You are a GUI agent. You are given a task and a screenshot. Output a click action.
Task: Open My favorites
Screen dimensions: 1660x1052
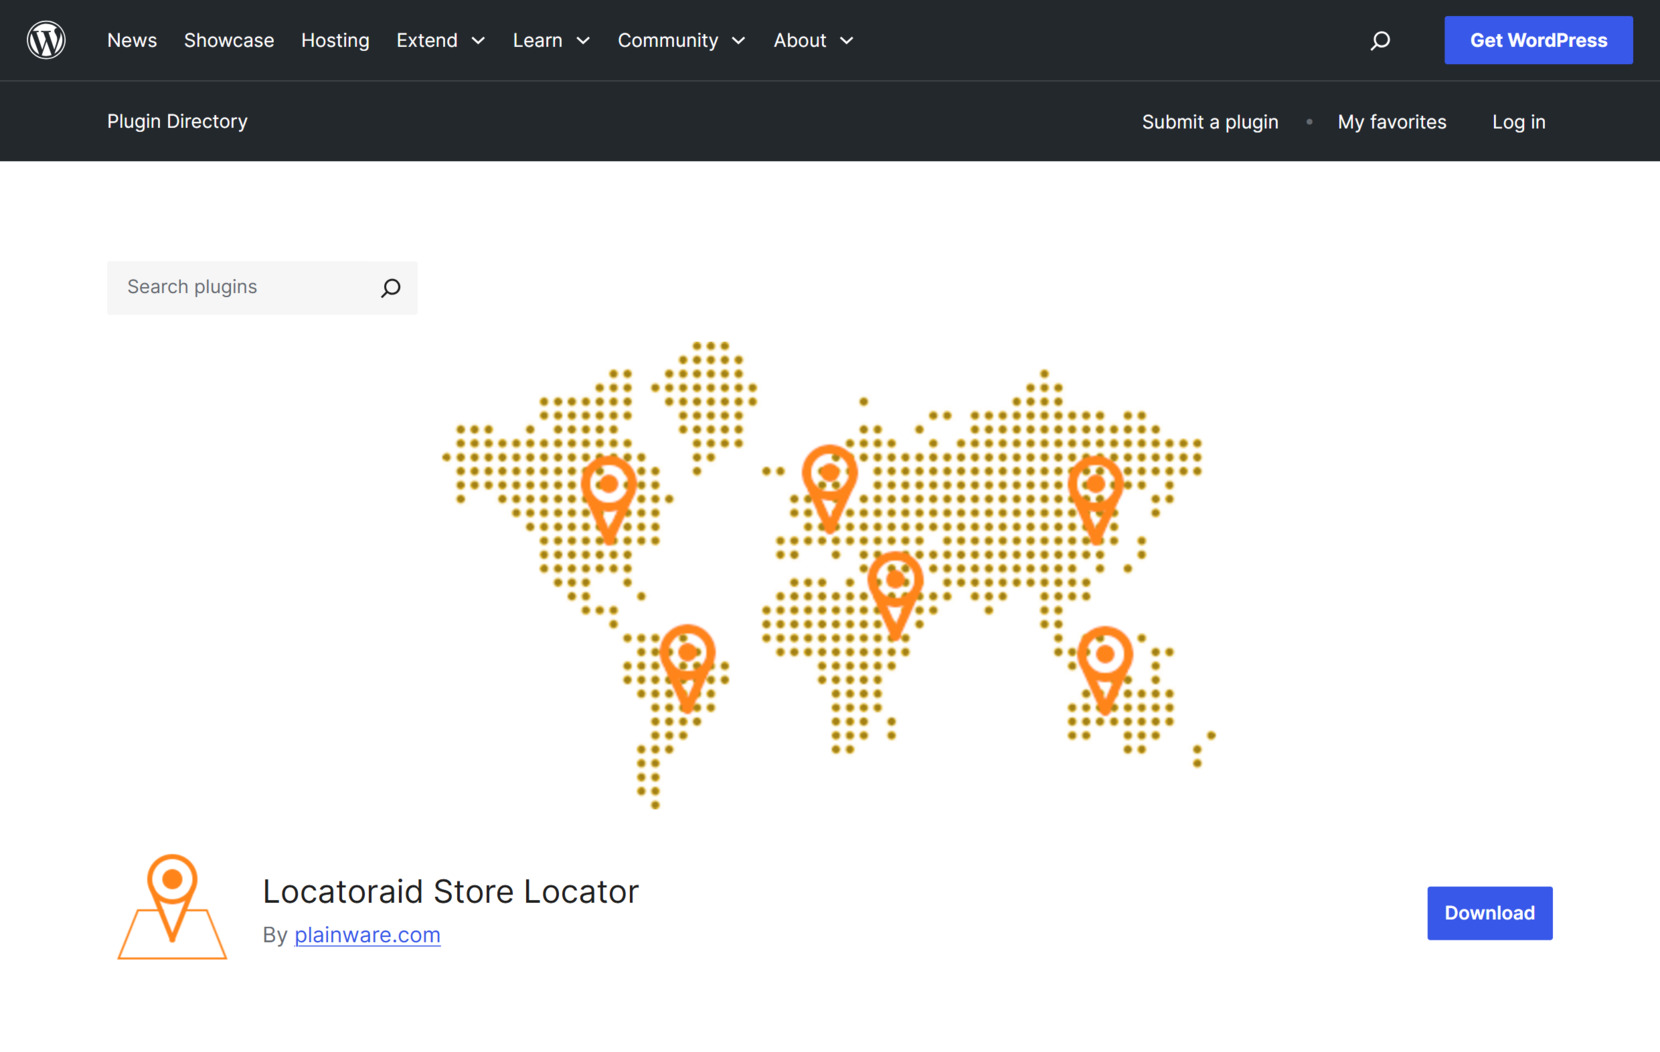point(1392,121)
